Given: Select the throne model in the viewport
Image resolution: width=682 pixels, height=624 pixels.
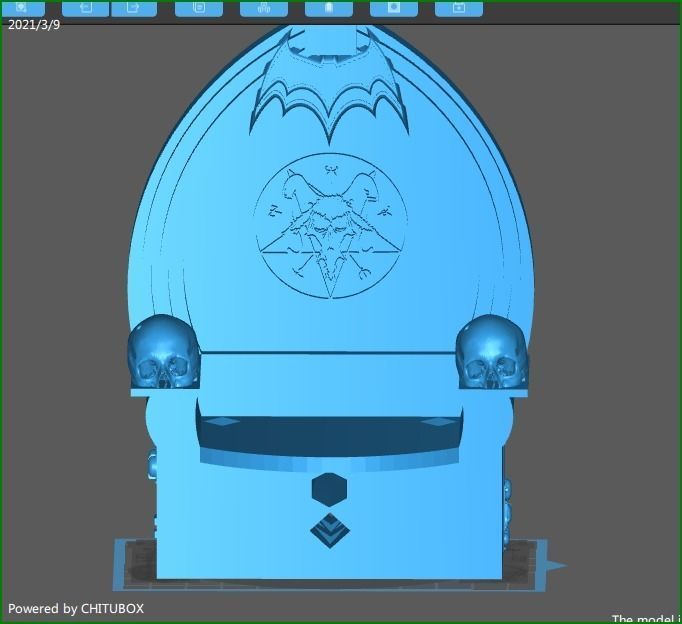Looking at the screenshot, I should coord(329,304).
